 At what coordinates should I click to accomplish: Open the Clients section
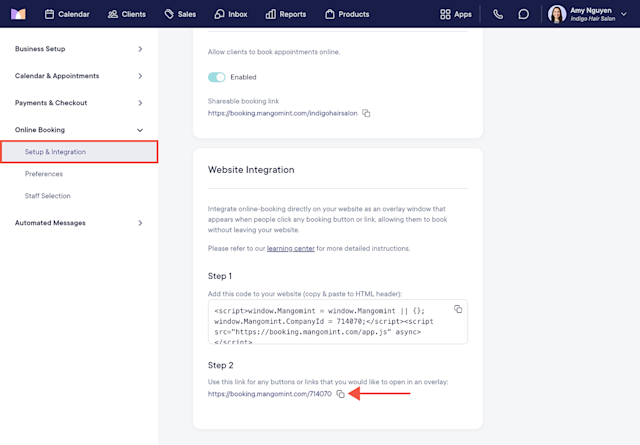click(x=127, y=14)
